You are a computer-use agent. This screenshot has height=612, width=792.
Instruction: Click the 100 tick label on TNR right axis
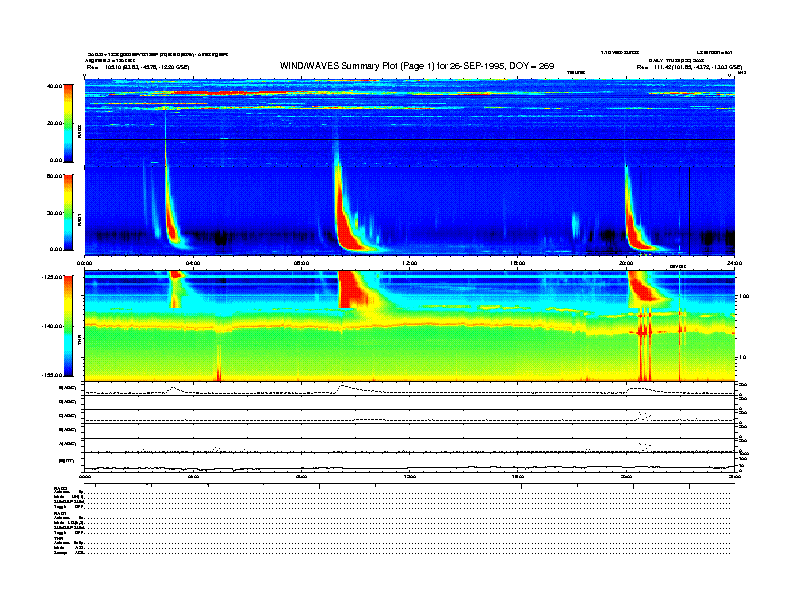pos(745,296)
